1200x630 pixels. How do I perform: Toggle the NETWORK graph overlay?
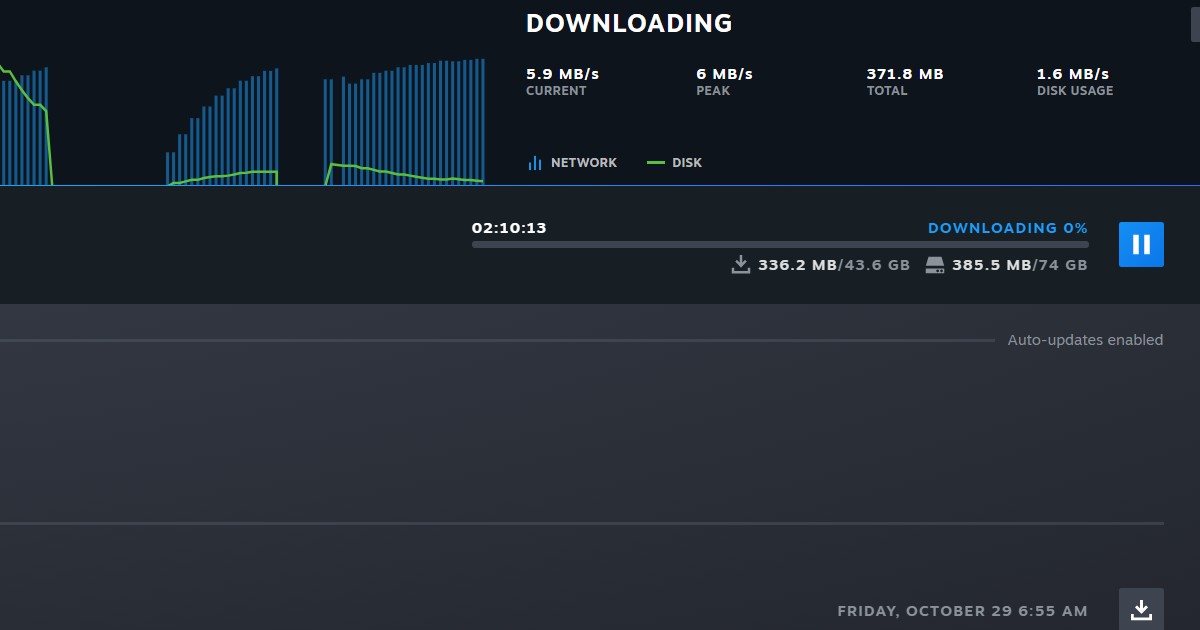[x=572, y=162]
